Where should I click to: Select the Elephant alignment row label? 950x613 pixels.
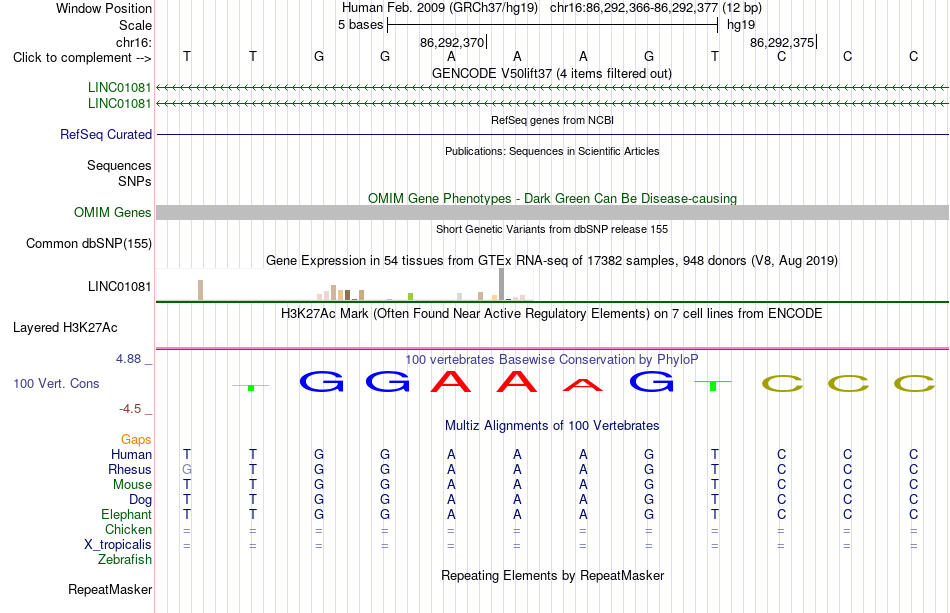point(126,514)
